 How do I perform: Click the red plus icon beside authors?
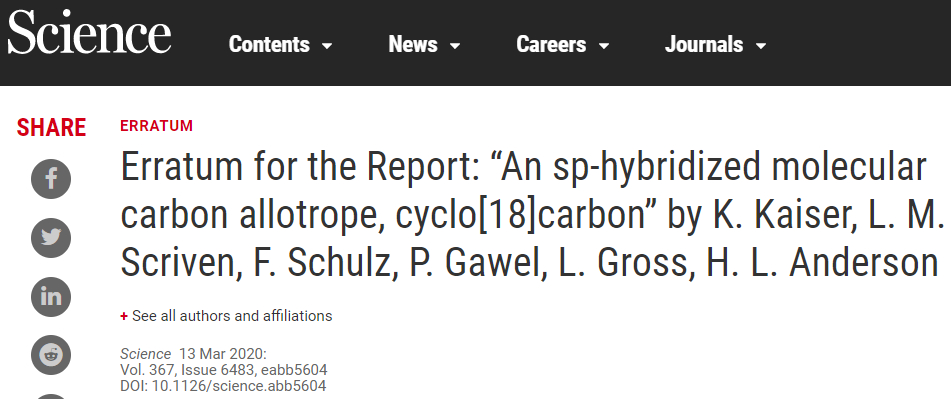(124, 316)
